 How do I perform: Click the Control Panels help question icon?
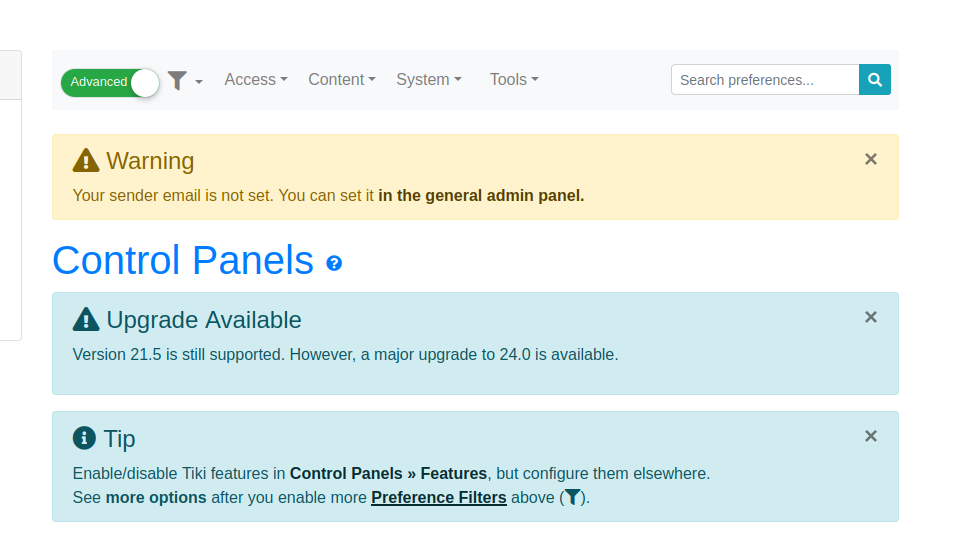334,263
